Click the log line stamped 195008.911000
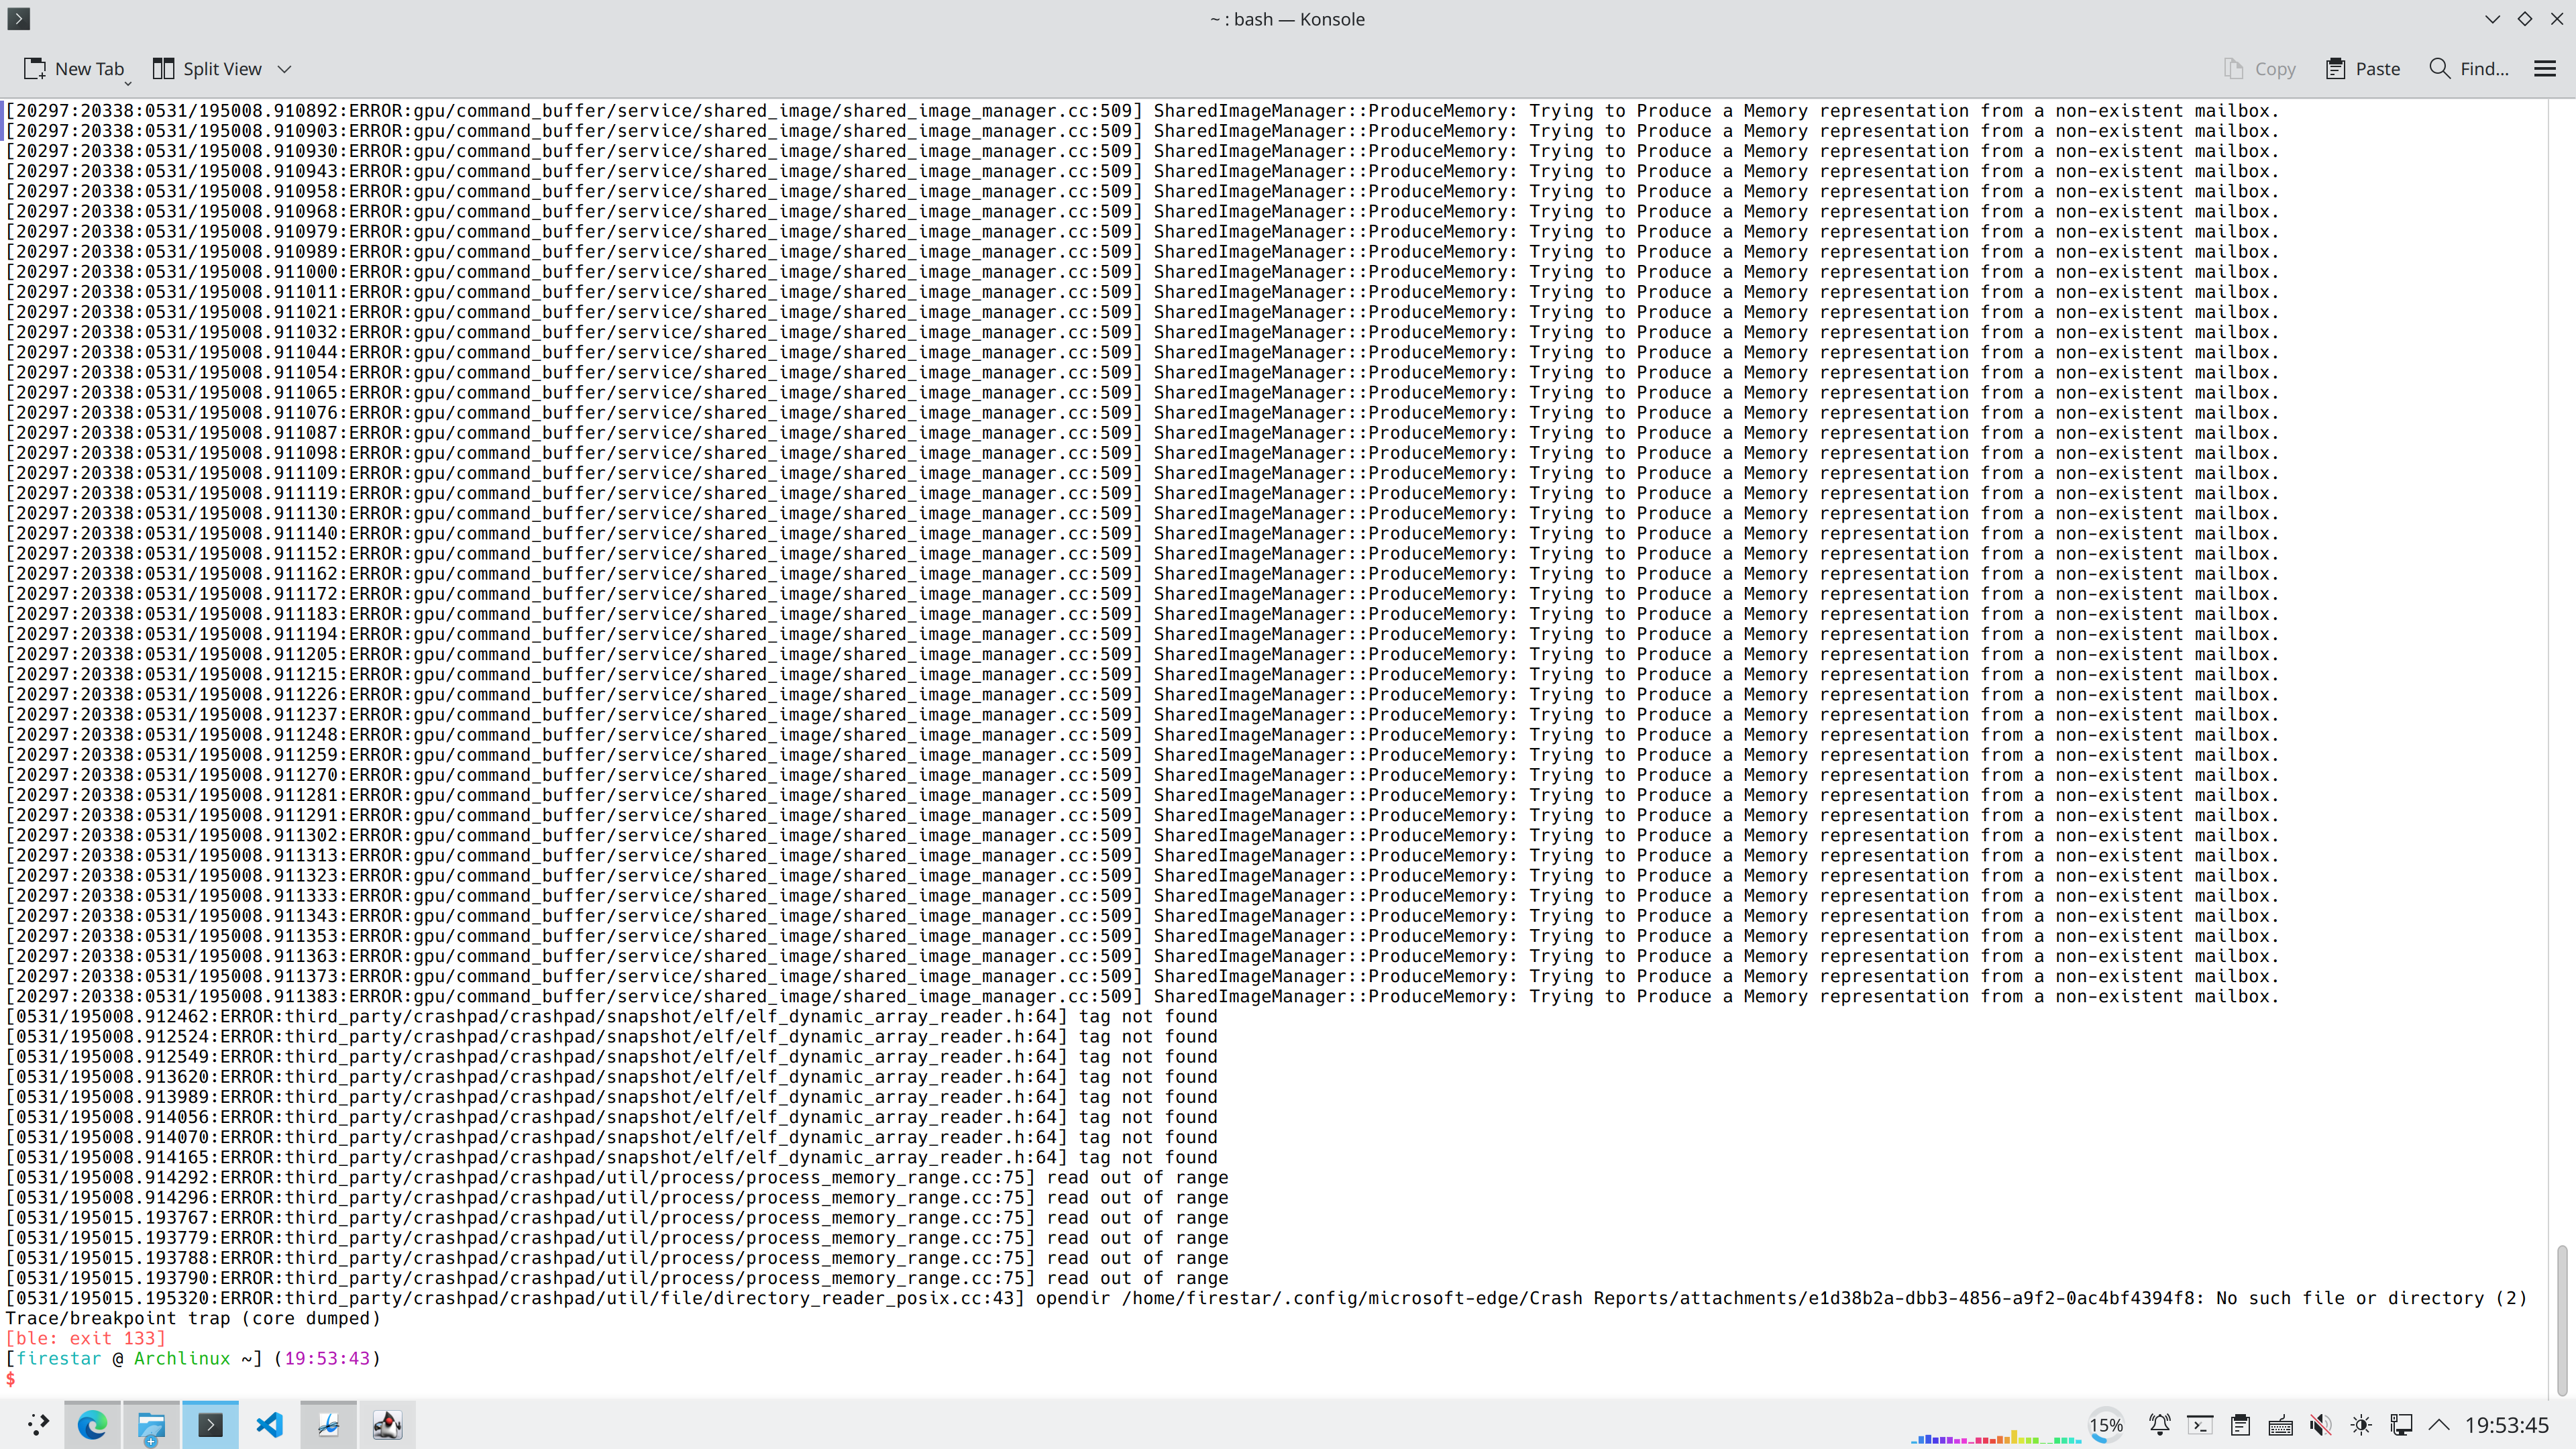 click(x=1142, y=272)
